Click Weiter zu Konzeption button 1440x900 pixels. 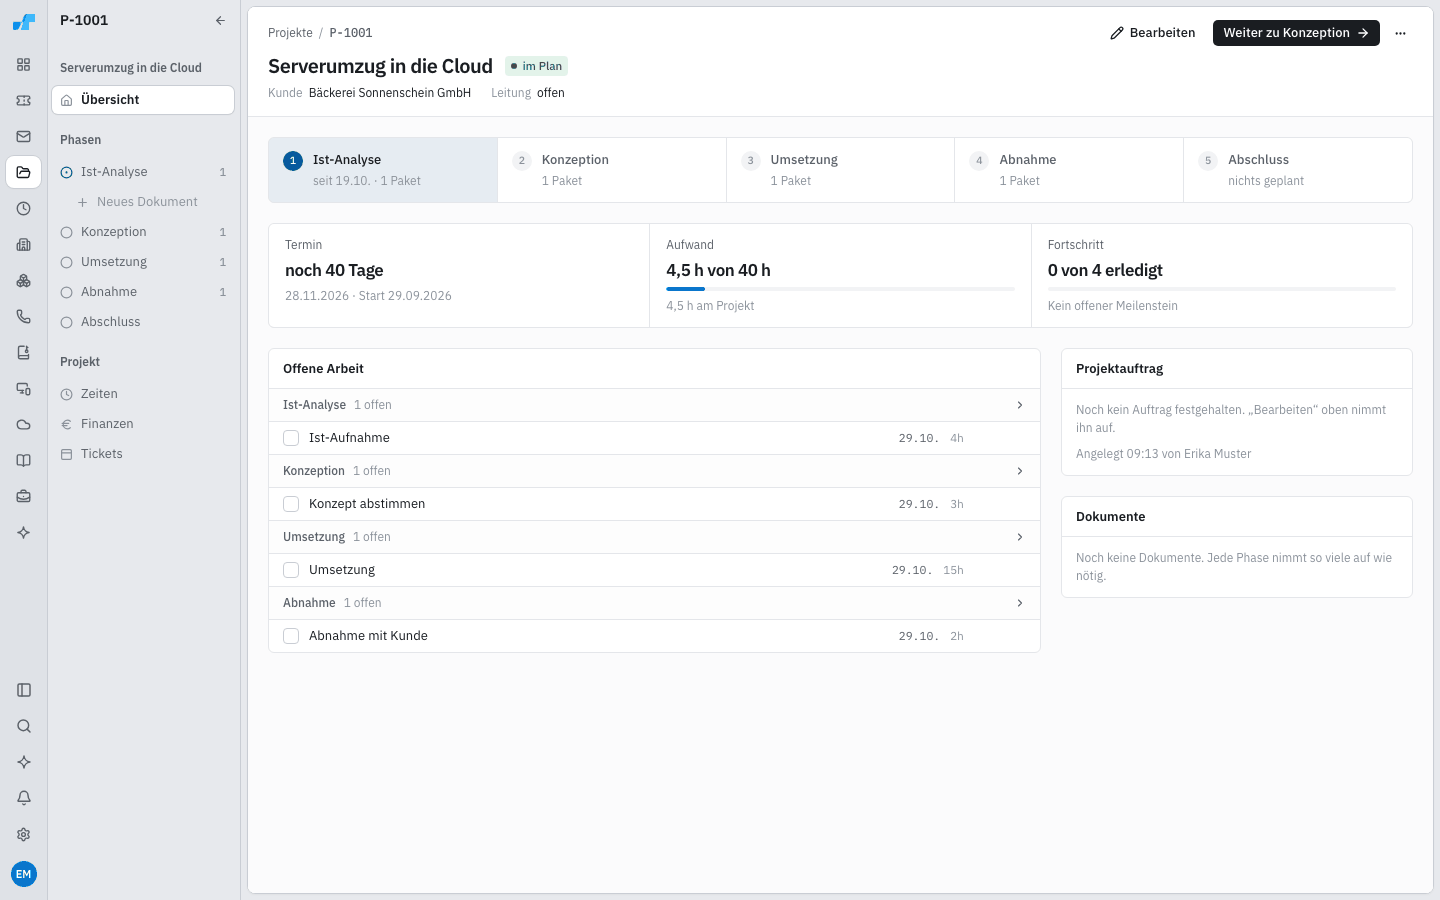(x=1296, y=33)
